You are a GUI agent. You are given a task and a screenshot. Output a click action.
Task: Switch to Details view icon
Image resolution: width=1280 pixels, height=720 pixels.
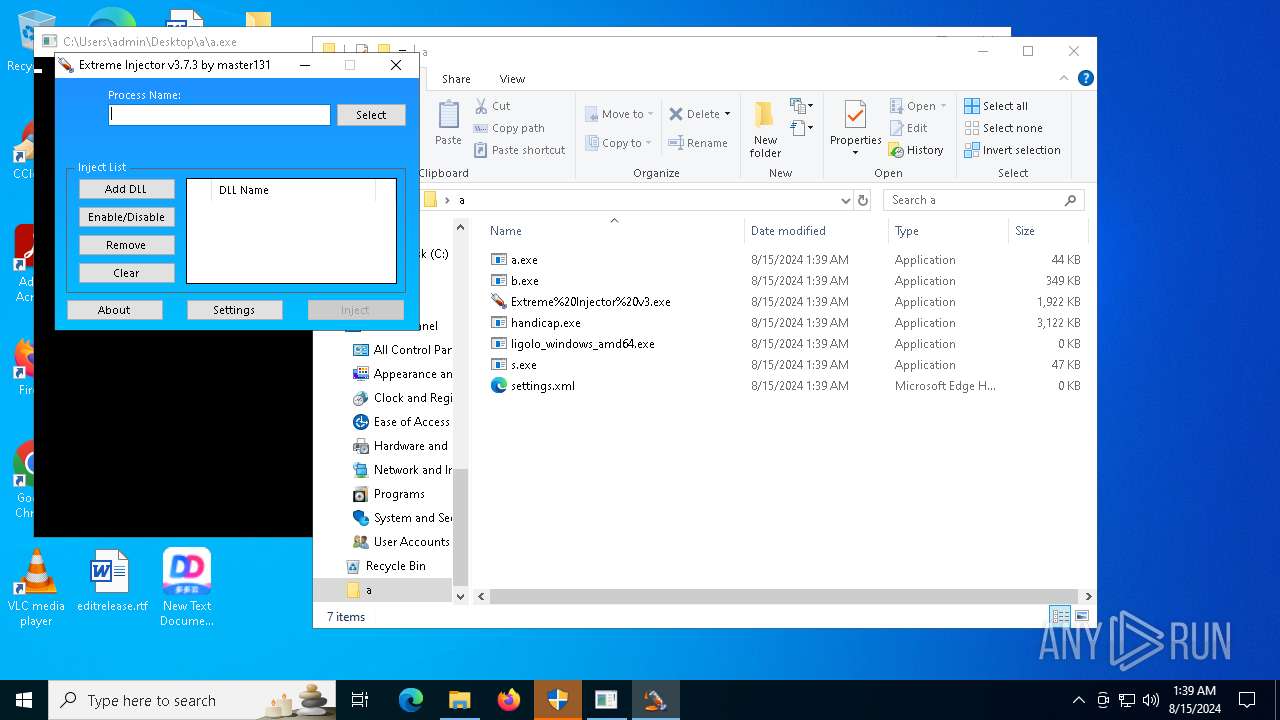click(x=1060, y=616)
